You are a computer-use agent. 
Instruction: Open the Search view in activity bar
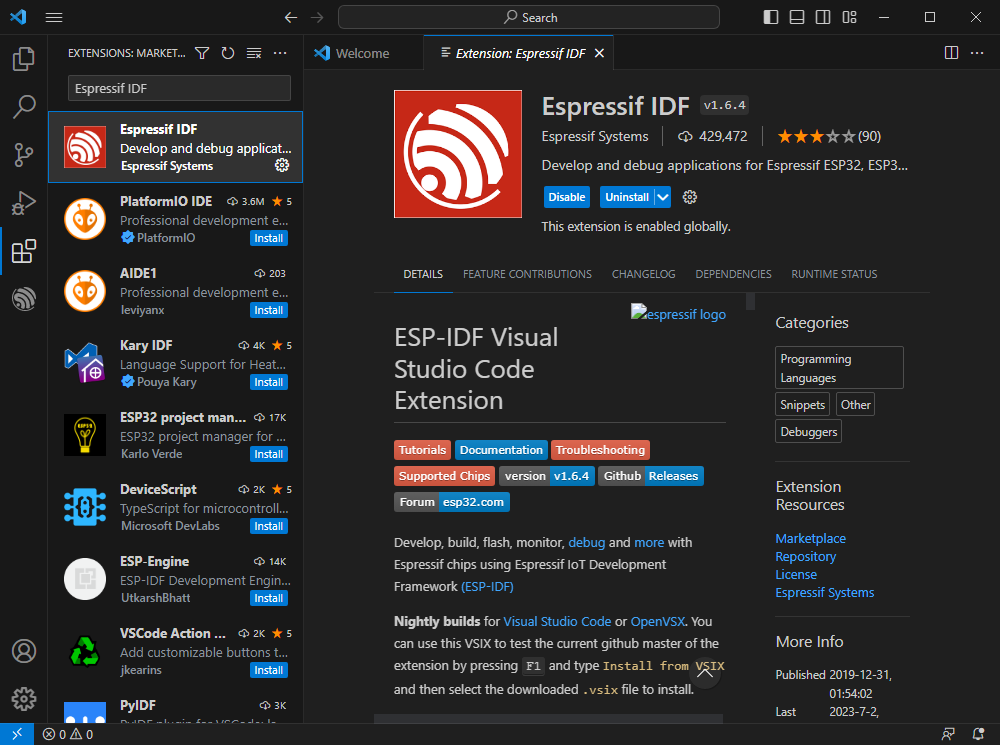pos(24,107)
